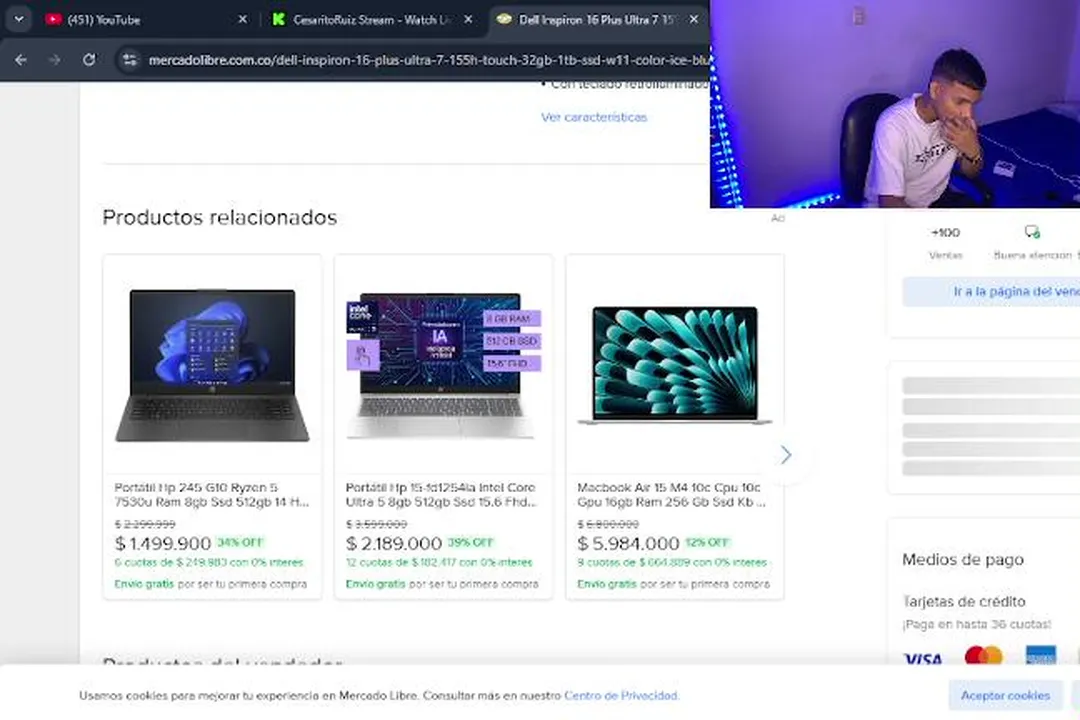1080x720 pixels.
Task: Click the Visa card logo
Action: point(922,658)
